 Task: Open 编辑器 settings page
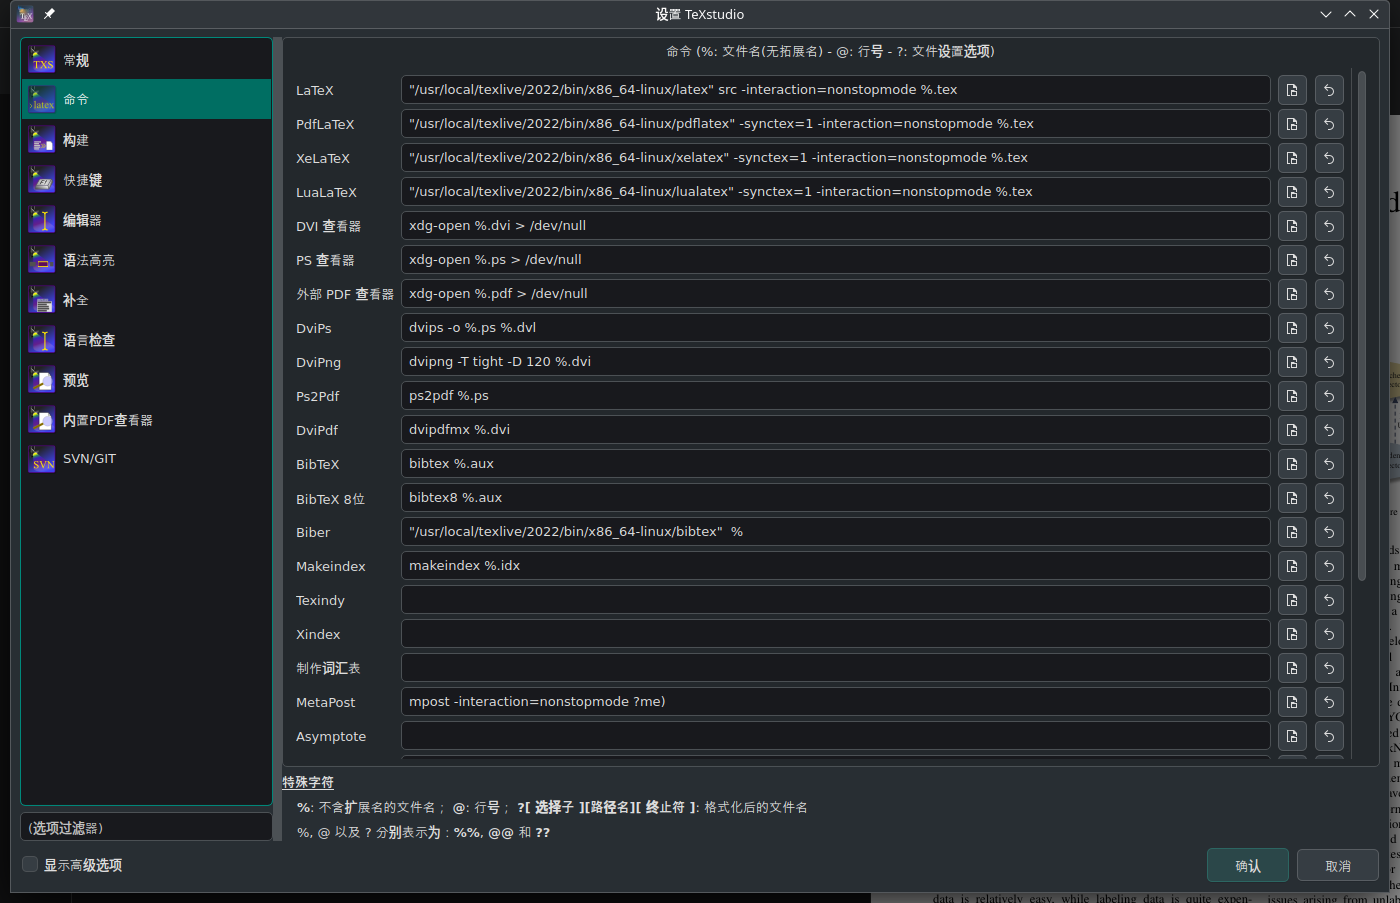pos(147,220)
